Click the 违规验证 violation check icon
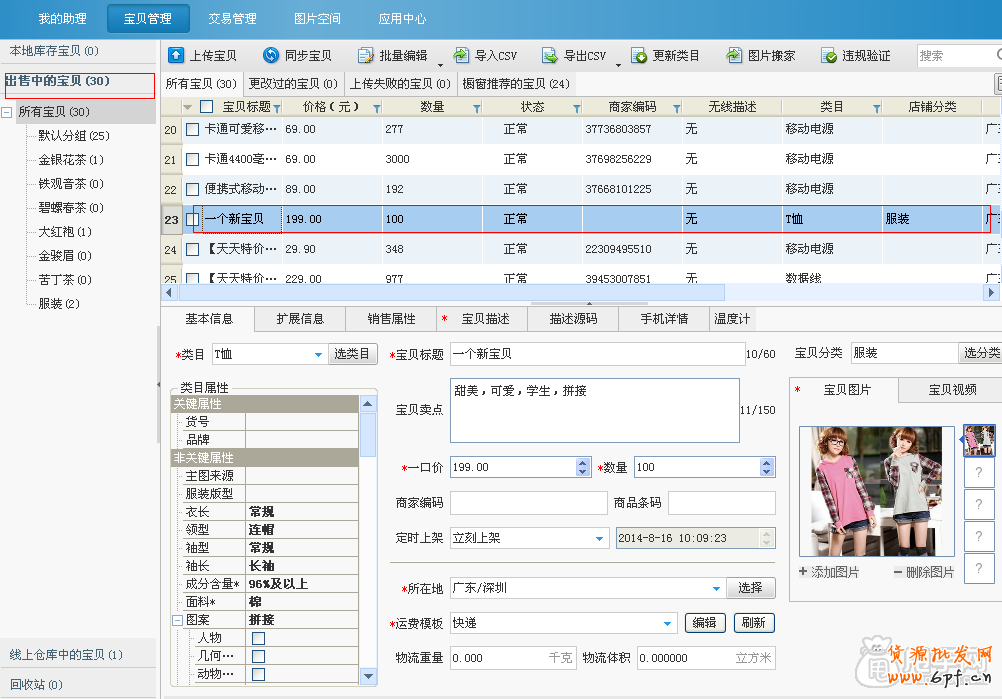Viewport: 1002px width, 699px height. (828, 56)
